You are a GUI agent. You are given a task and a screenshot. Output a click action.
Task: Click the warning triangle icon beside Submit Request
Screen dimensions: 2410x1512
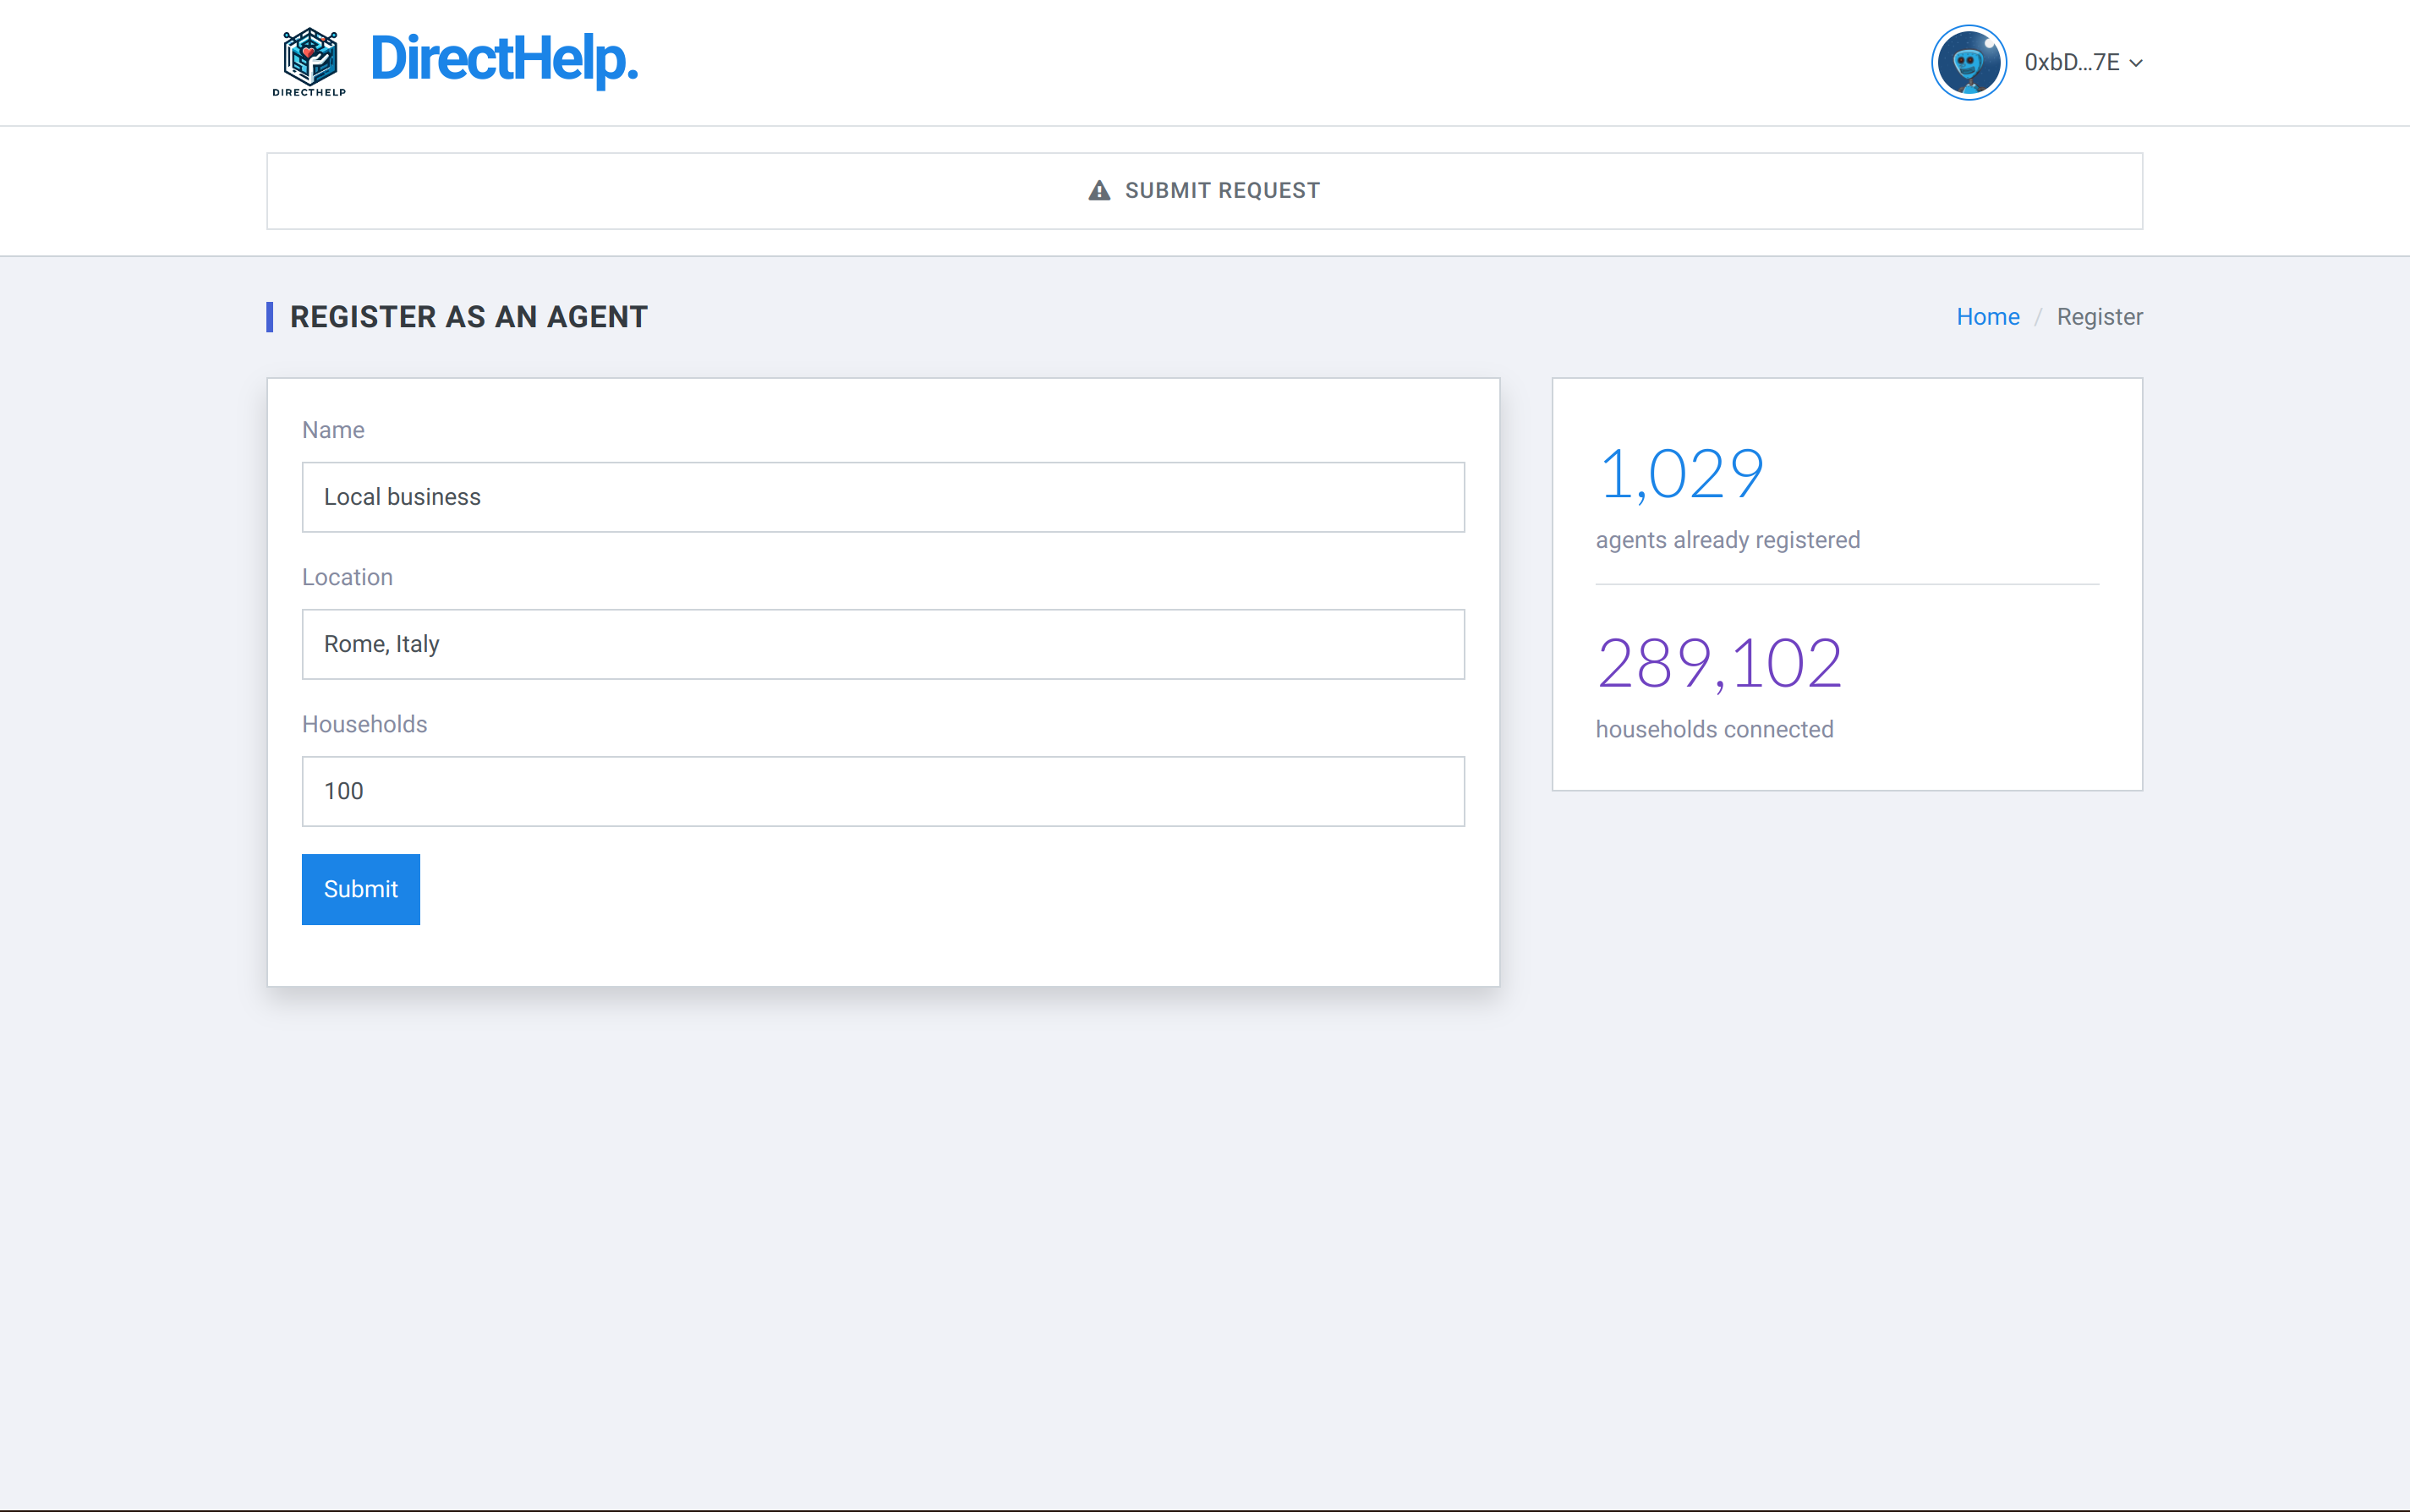[1099, 190]
